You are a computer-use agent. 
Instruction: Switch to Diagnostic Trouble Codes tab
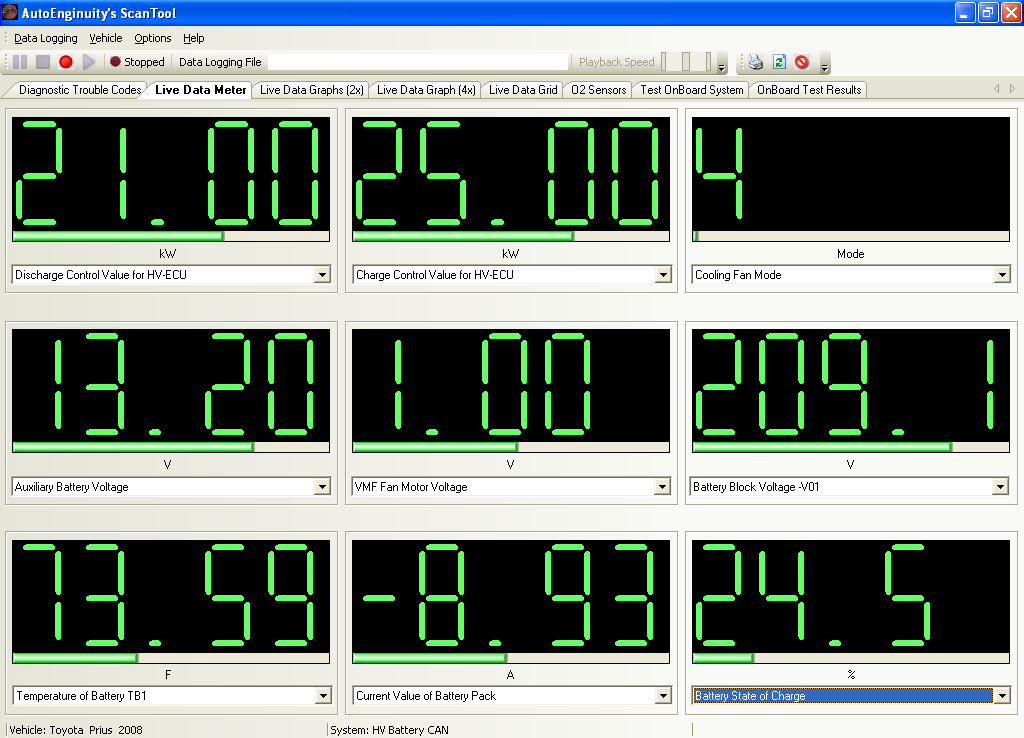pos(79,90)
